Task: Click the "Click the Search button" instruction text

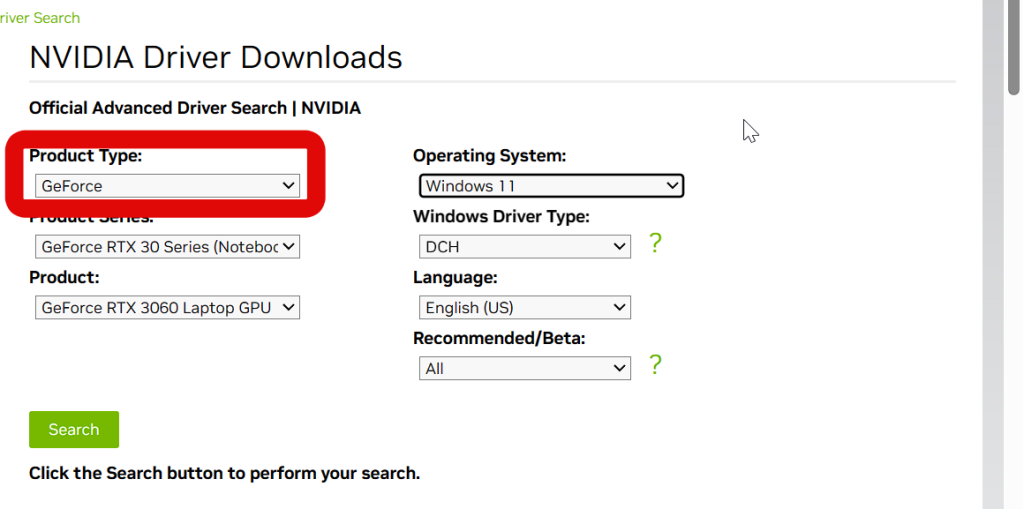Action: coord(224,473)
